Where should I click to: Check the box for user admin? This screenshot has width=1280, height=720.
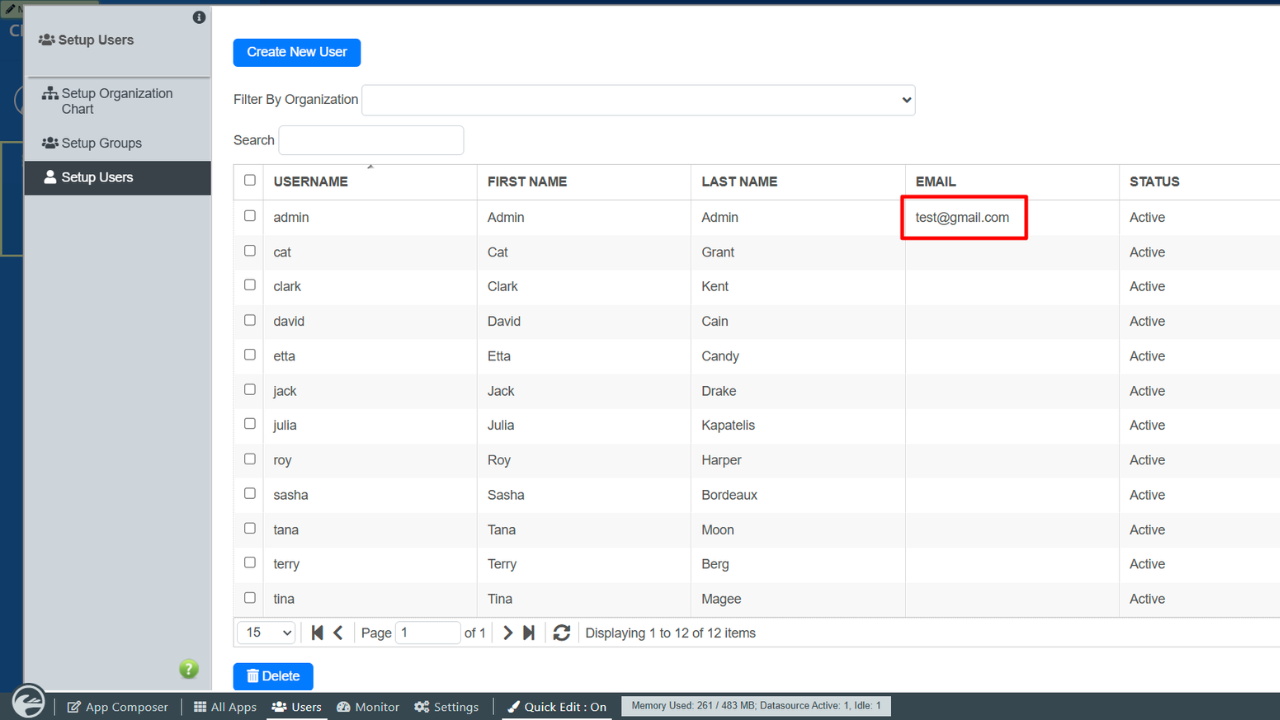pyautogui.click(x=250, y=216)
